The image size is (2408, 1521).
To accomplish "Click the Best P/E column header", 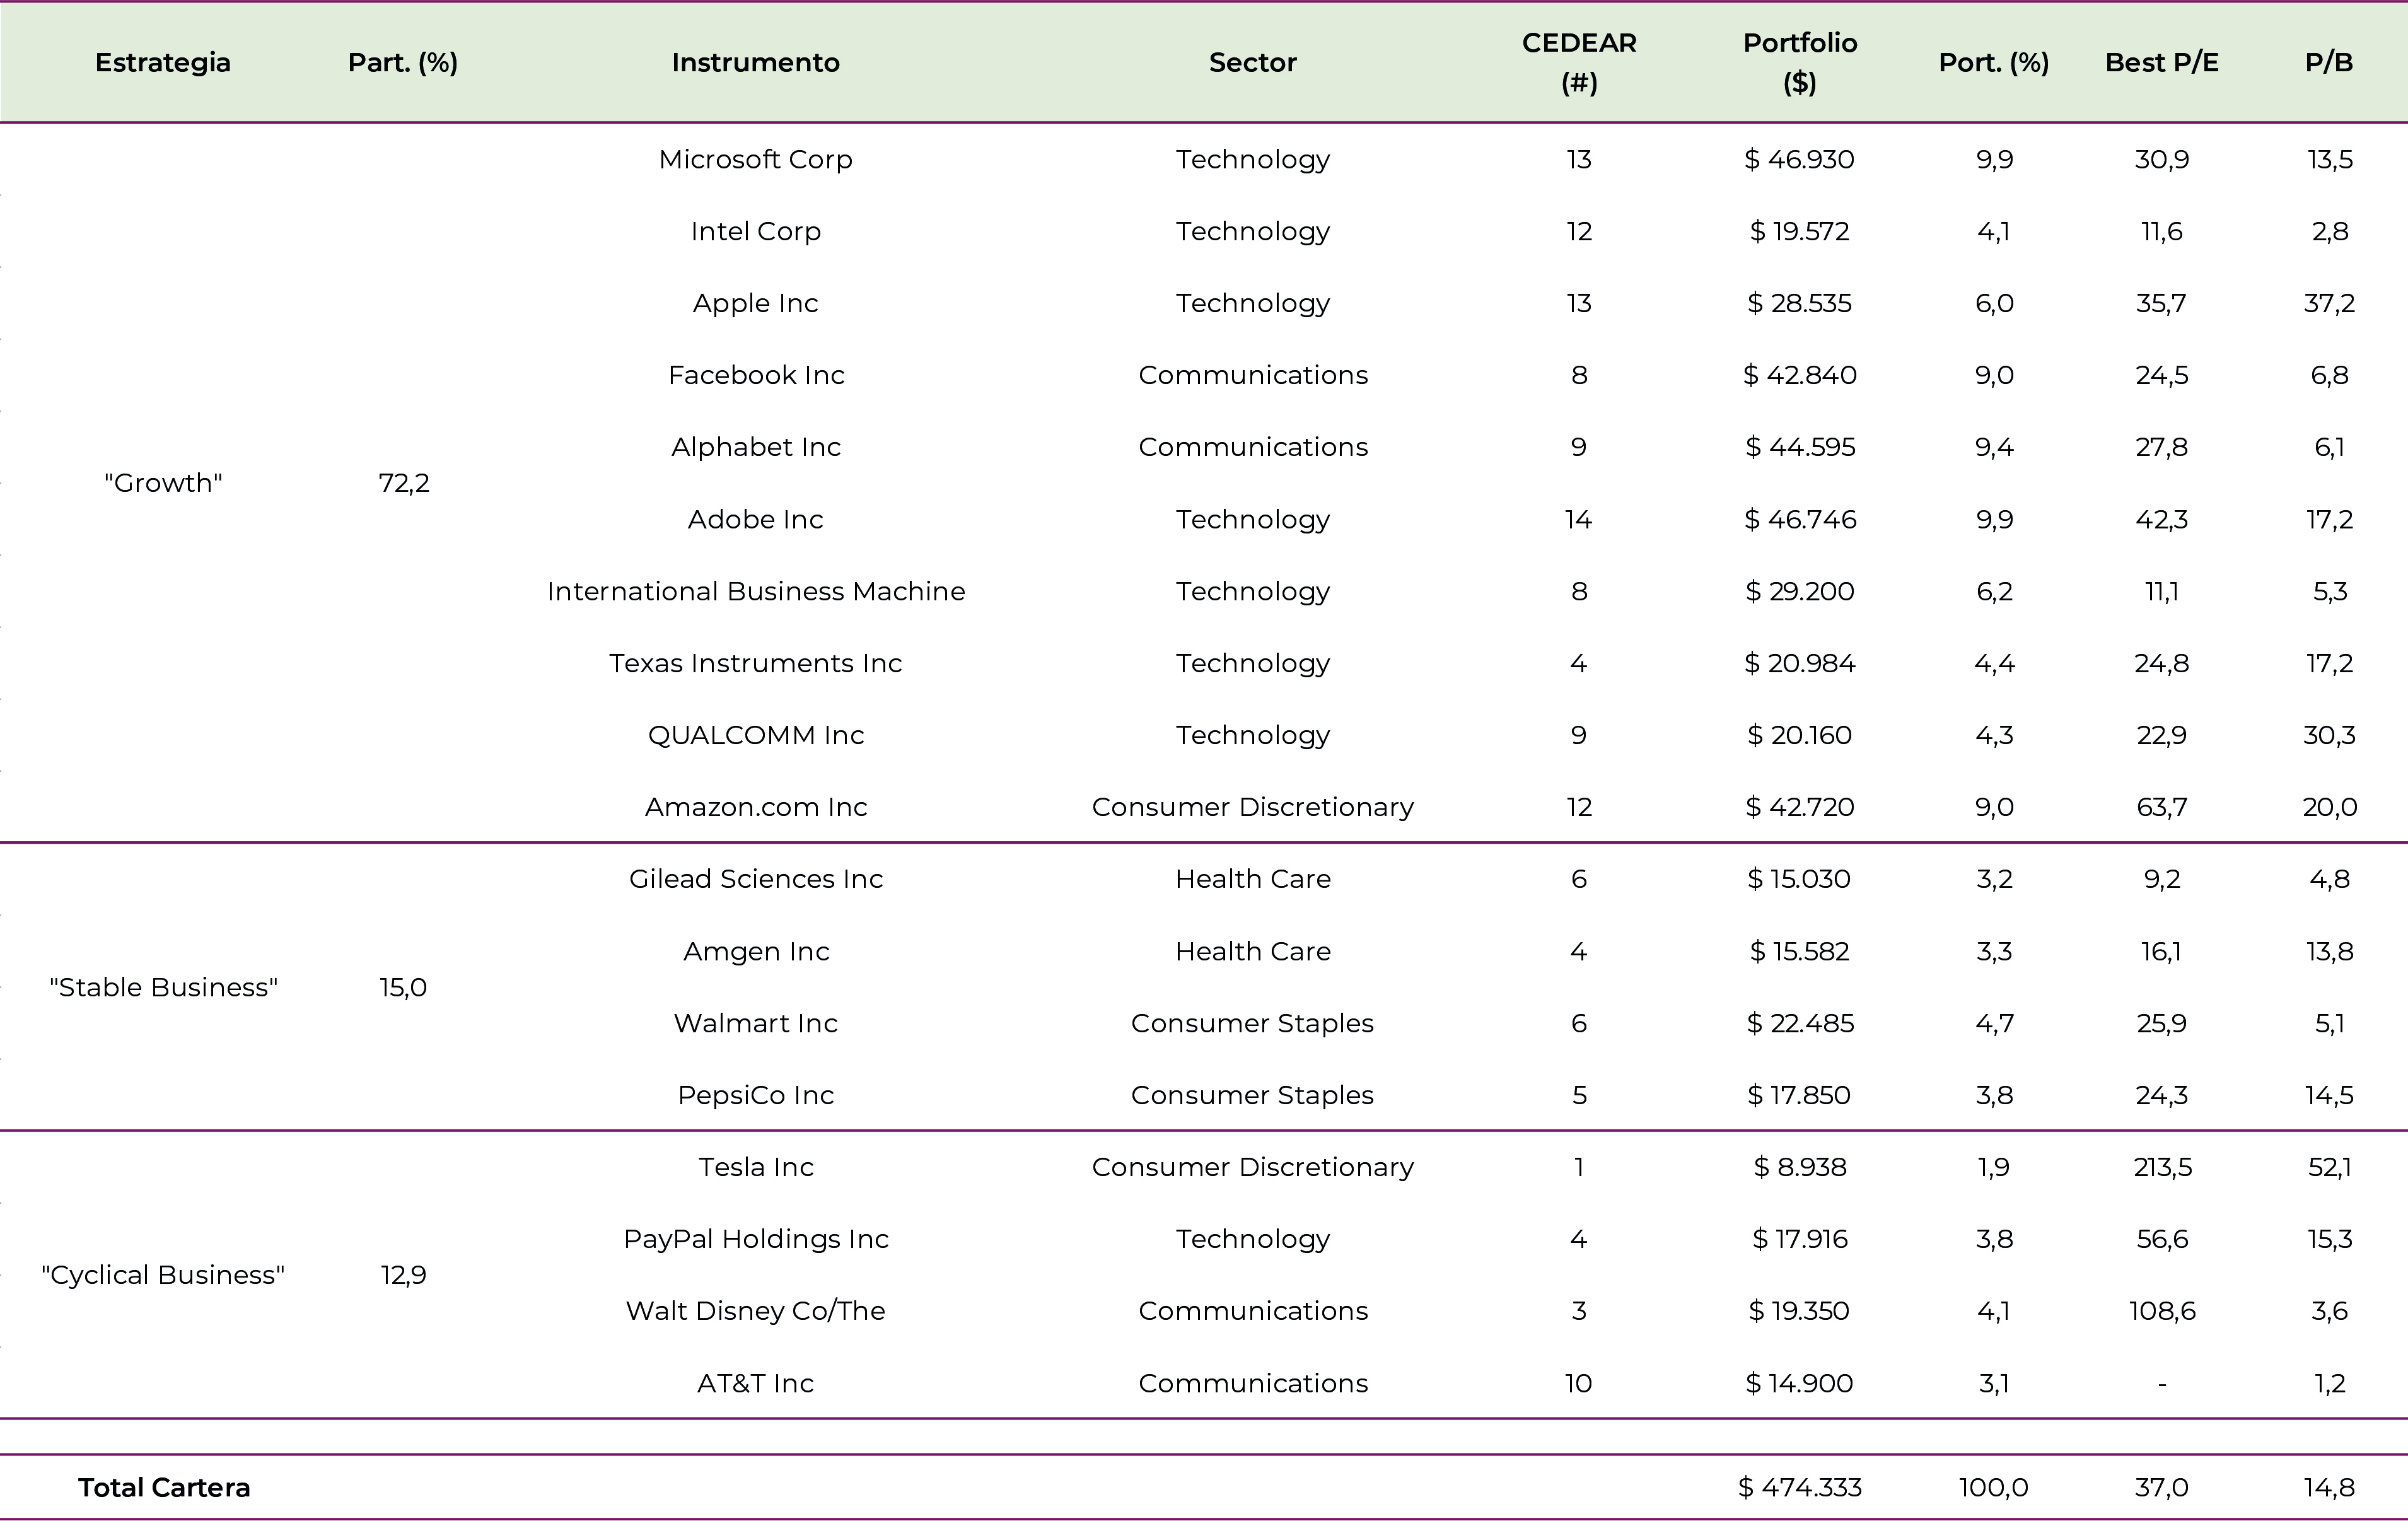I will (x=2161, y=63).
